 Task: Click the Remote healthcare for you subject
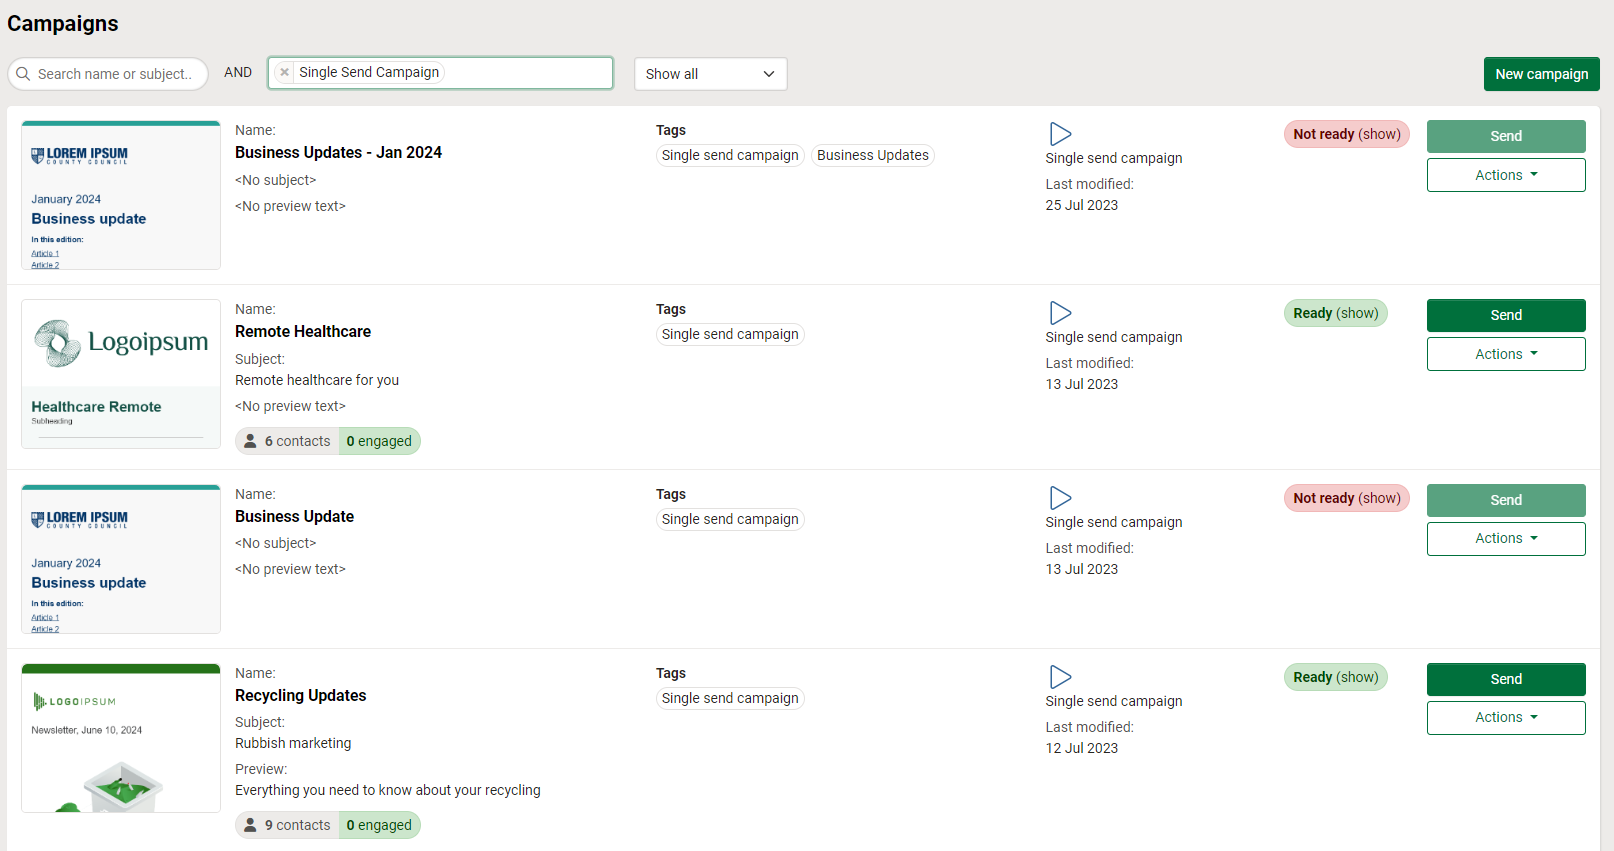(317, 380)
